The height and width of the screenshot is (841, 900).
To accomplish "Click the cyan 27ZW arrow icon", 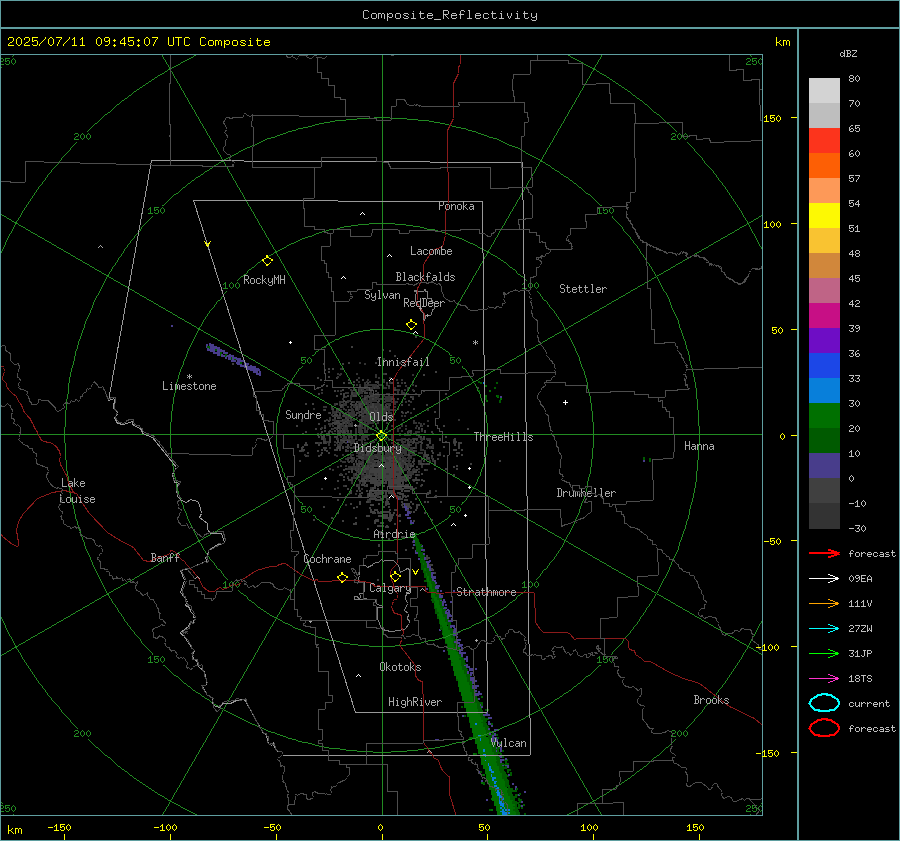I will (824, 629).
